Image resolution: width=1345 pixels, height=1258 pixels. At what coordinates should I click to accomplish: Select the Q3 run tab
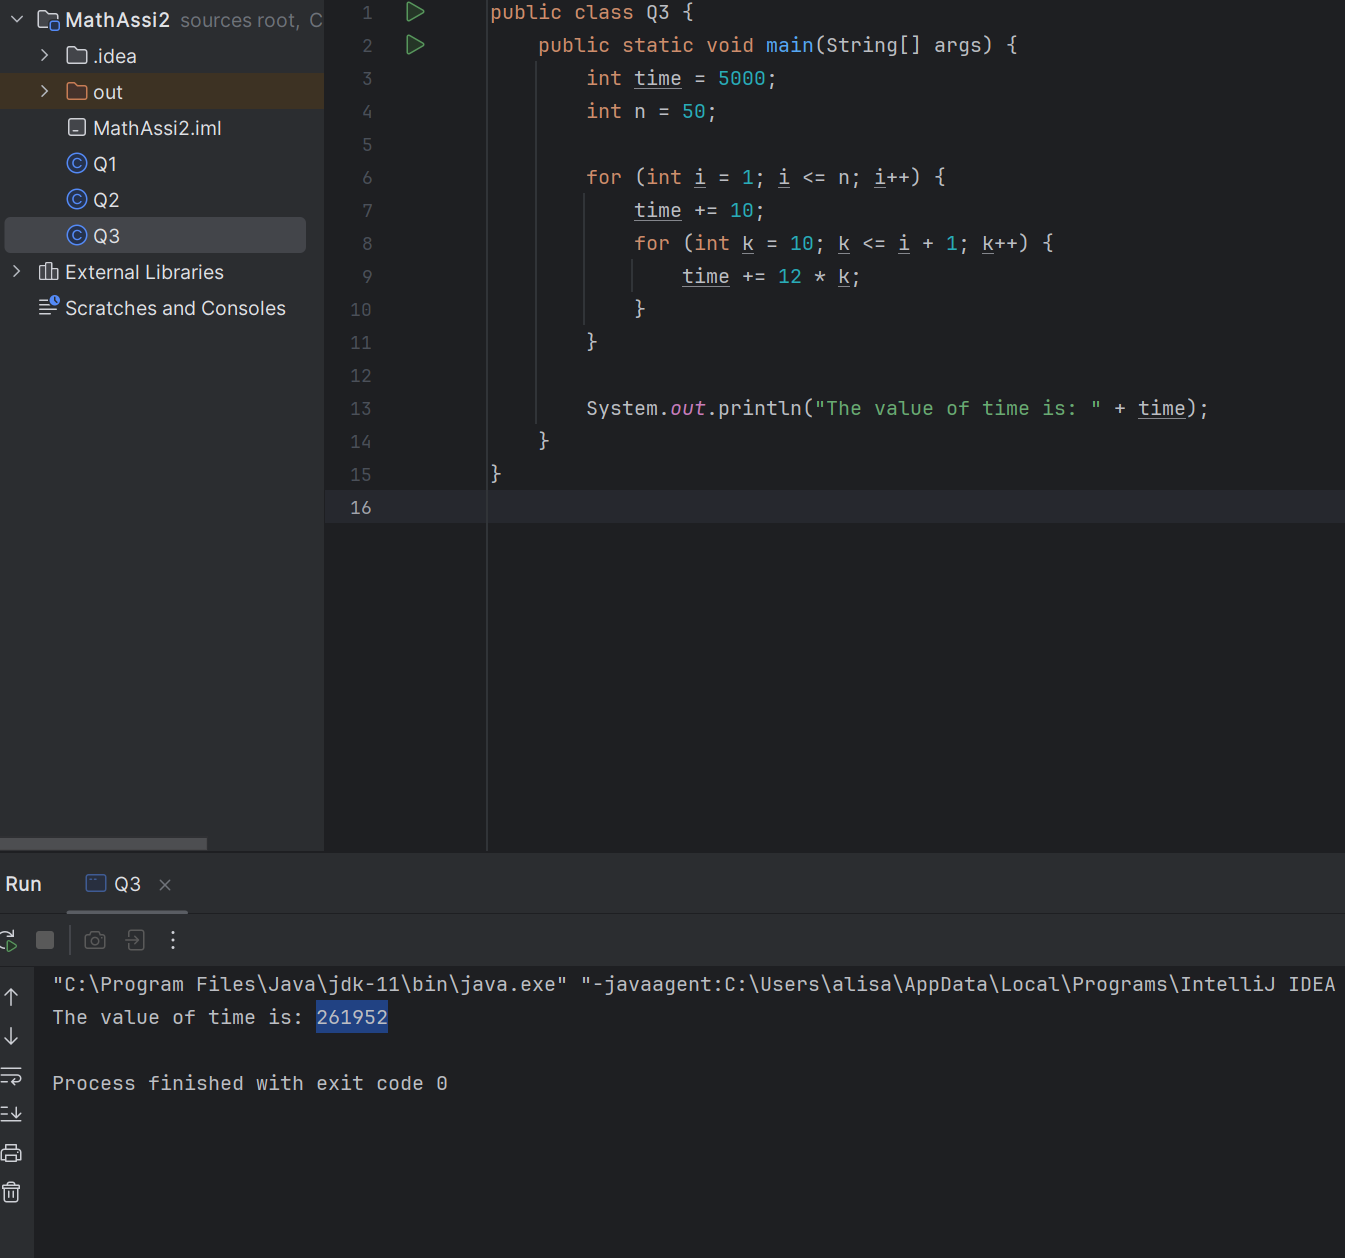(127, 884)
